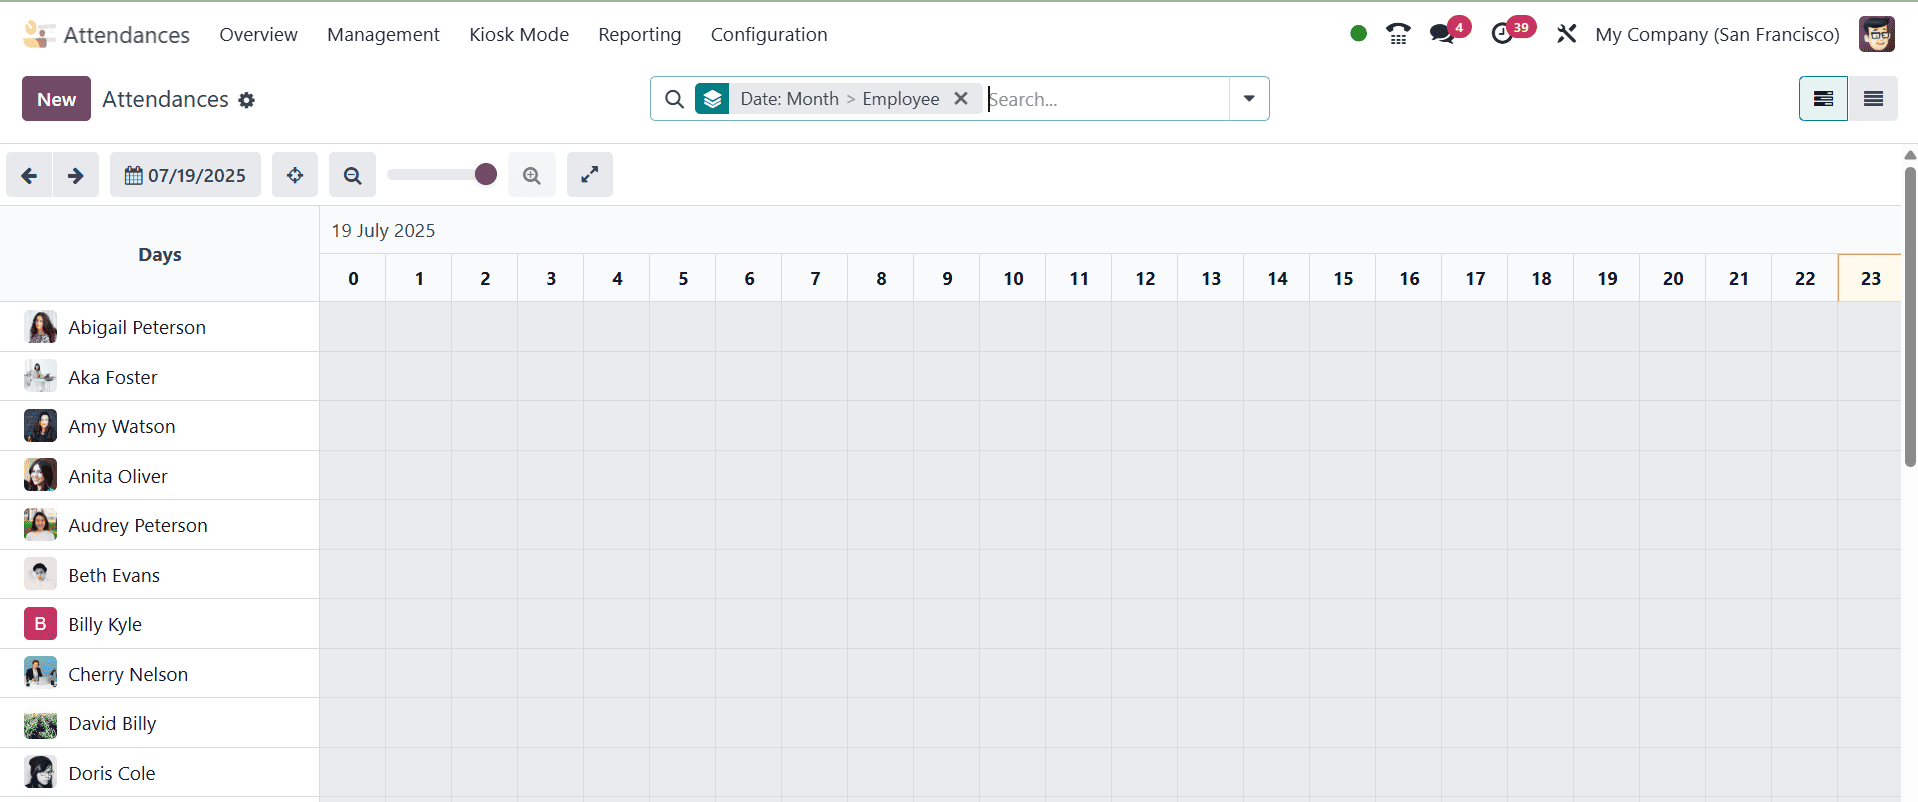1918x802 pixels.
Task: Open the Reporting menu
Action: [639, 34]
